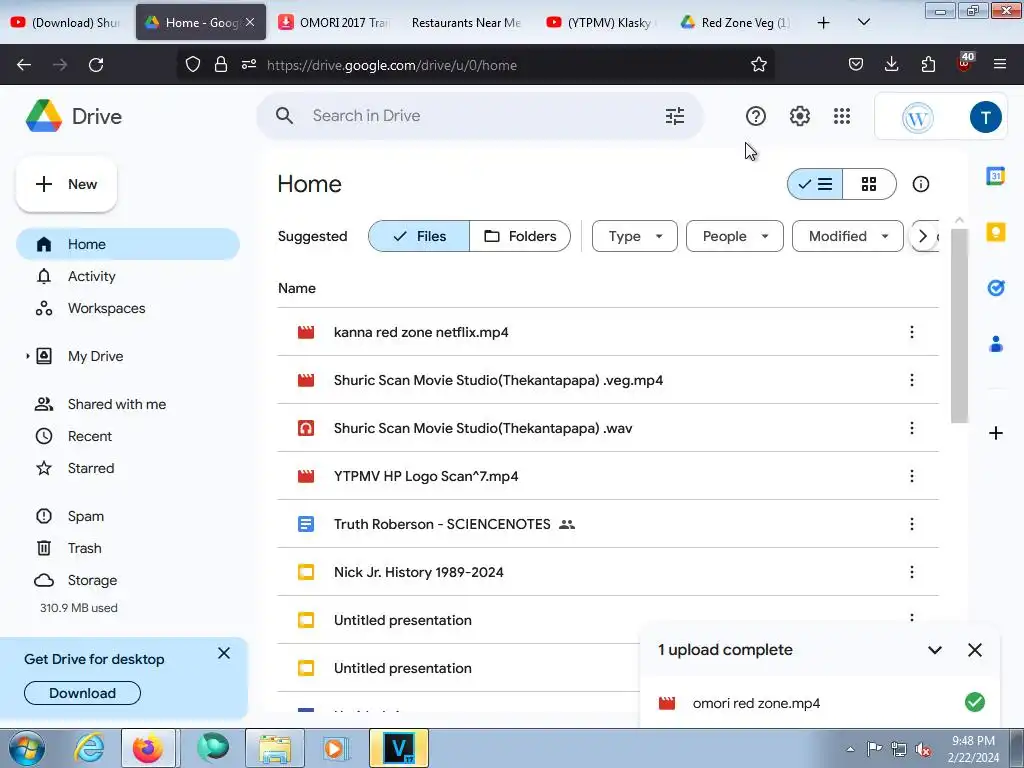Image resolution: width=1024 pixels, height=768 pixels.
Task: Open the Type filter dropdown
Action: (x=635, y=236)
